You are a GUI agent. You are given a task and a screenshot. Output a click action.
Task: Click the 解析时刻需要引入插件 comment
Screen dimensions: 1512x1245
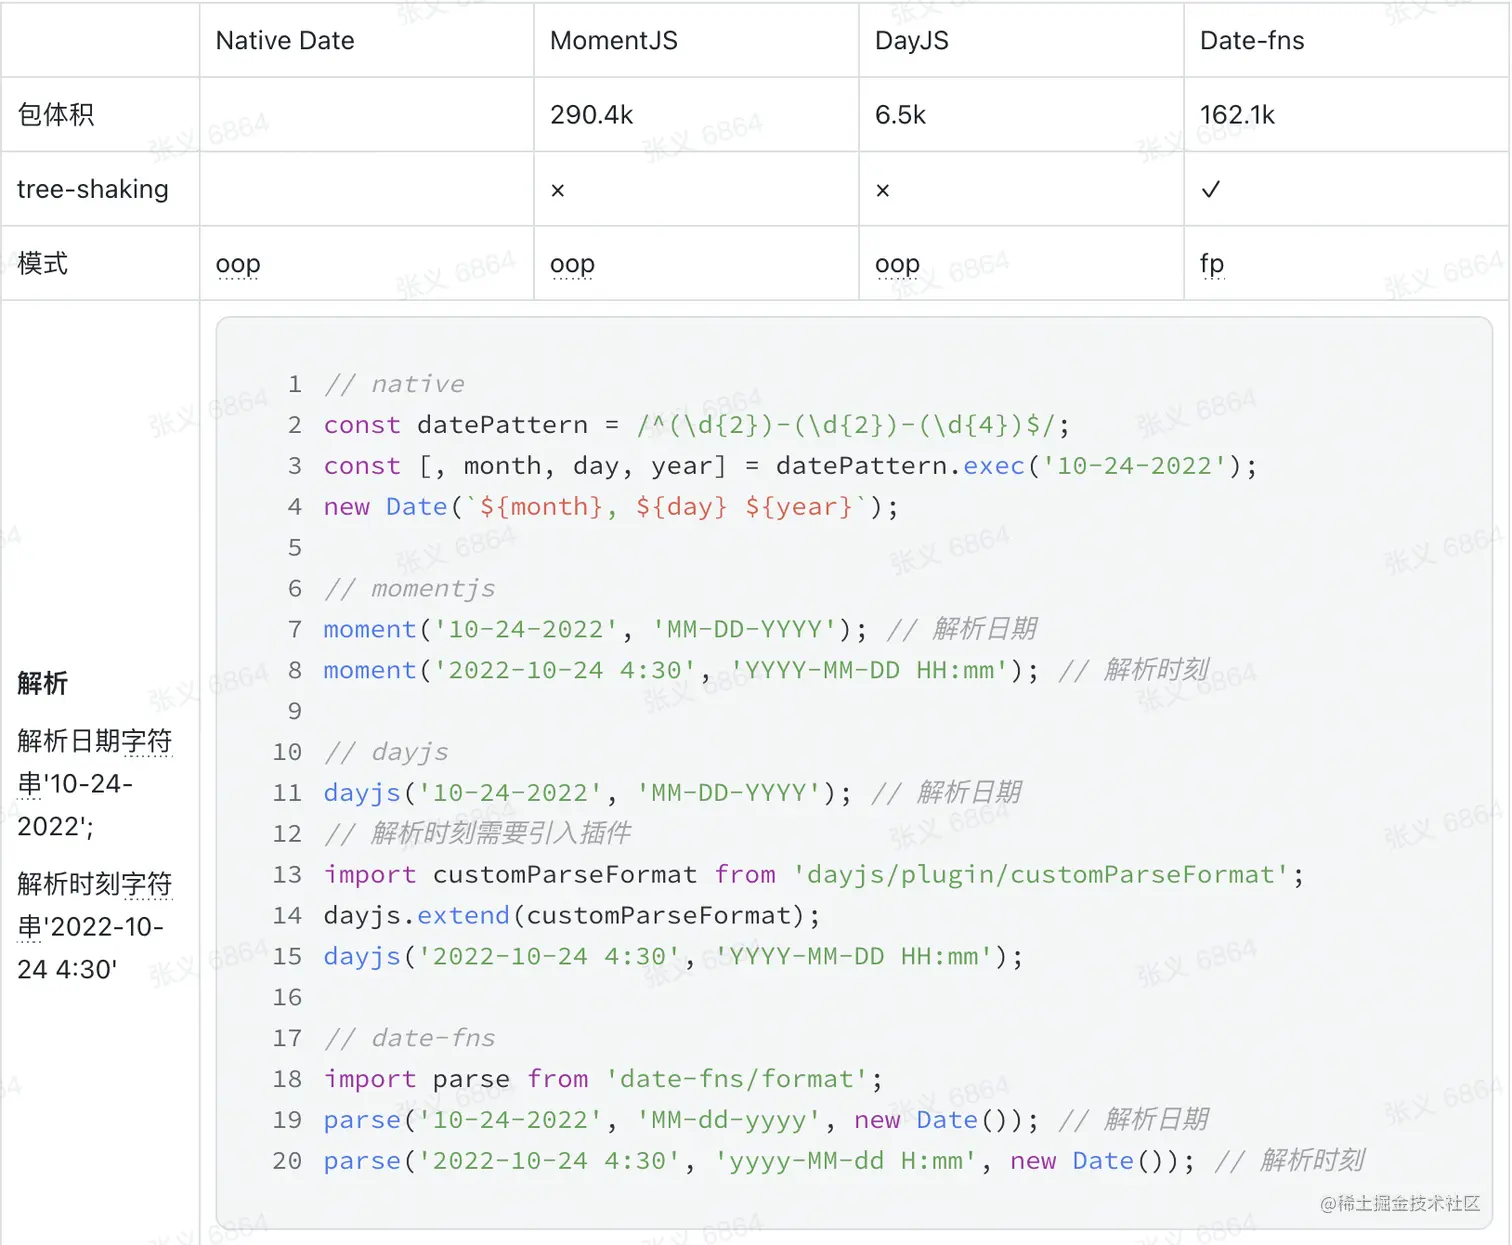[477, 834]
